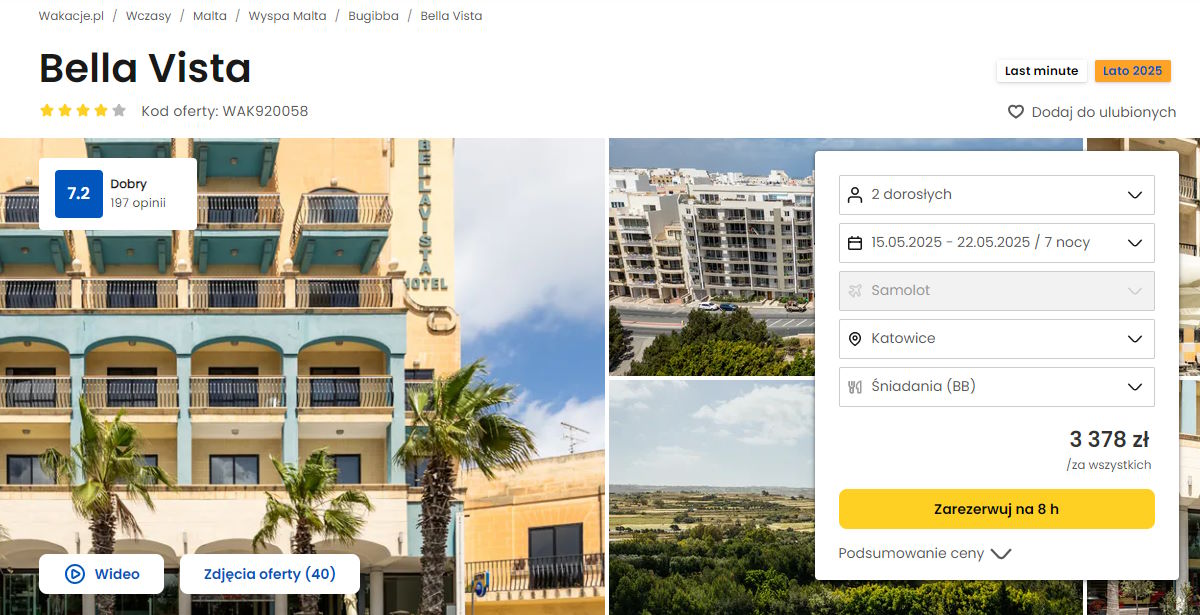Expand the dates dropdown 15.05.2025 - 22.05.2025
The height and width of the screenshot is (615, 1200).
997,243
